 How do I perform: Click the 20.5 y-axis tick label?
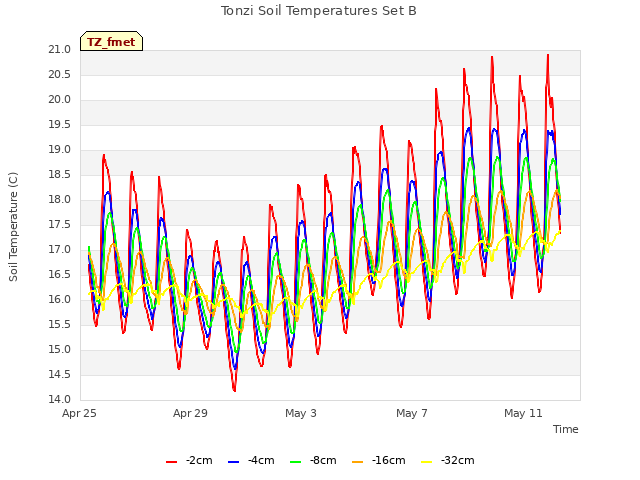(60, 75)
